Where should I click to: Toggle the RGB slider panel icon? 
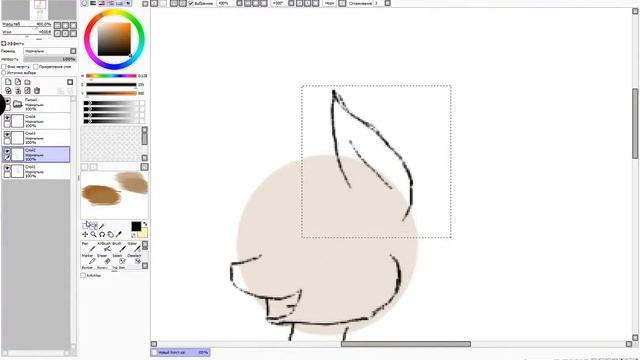[x=93, y=3]
